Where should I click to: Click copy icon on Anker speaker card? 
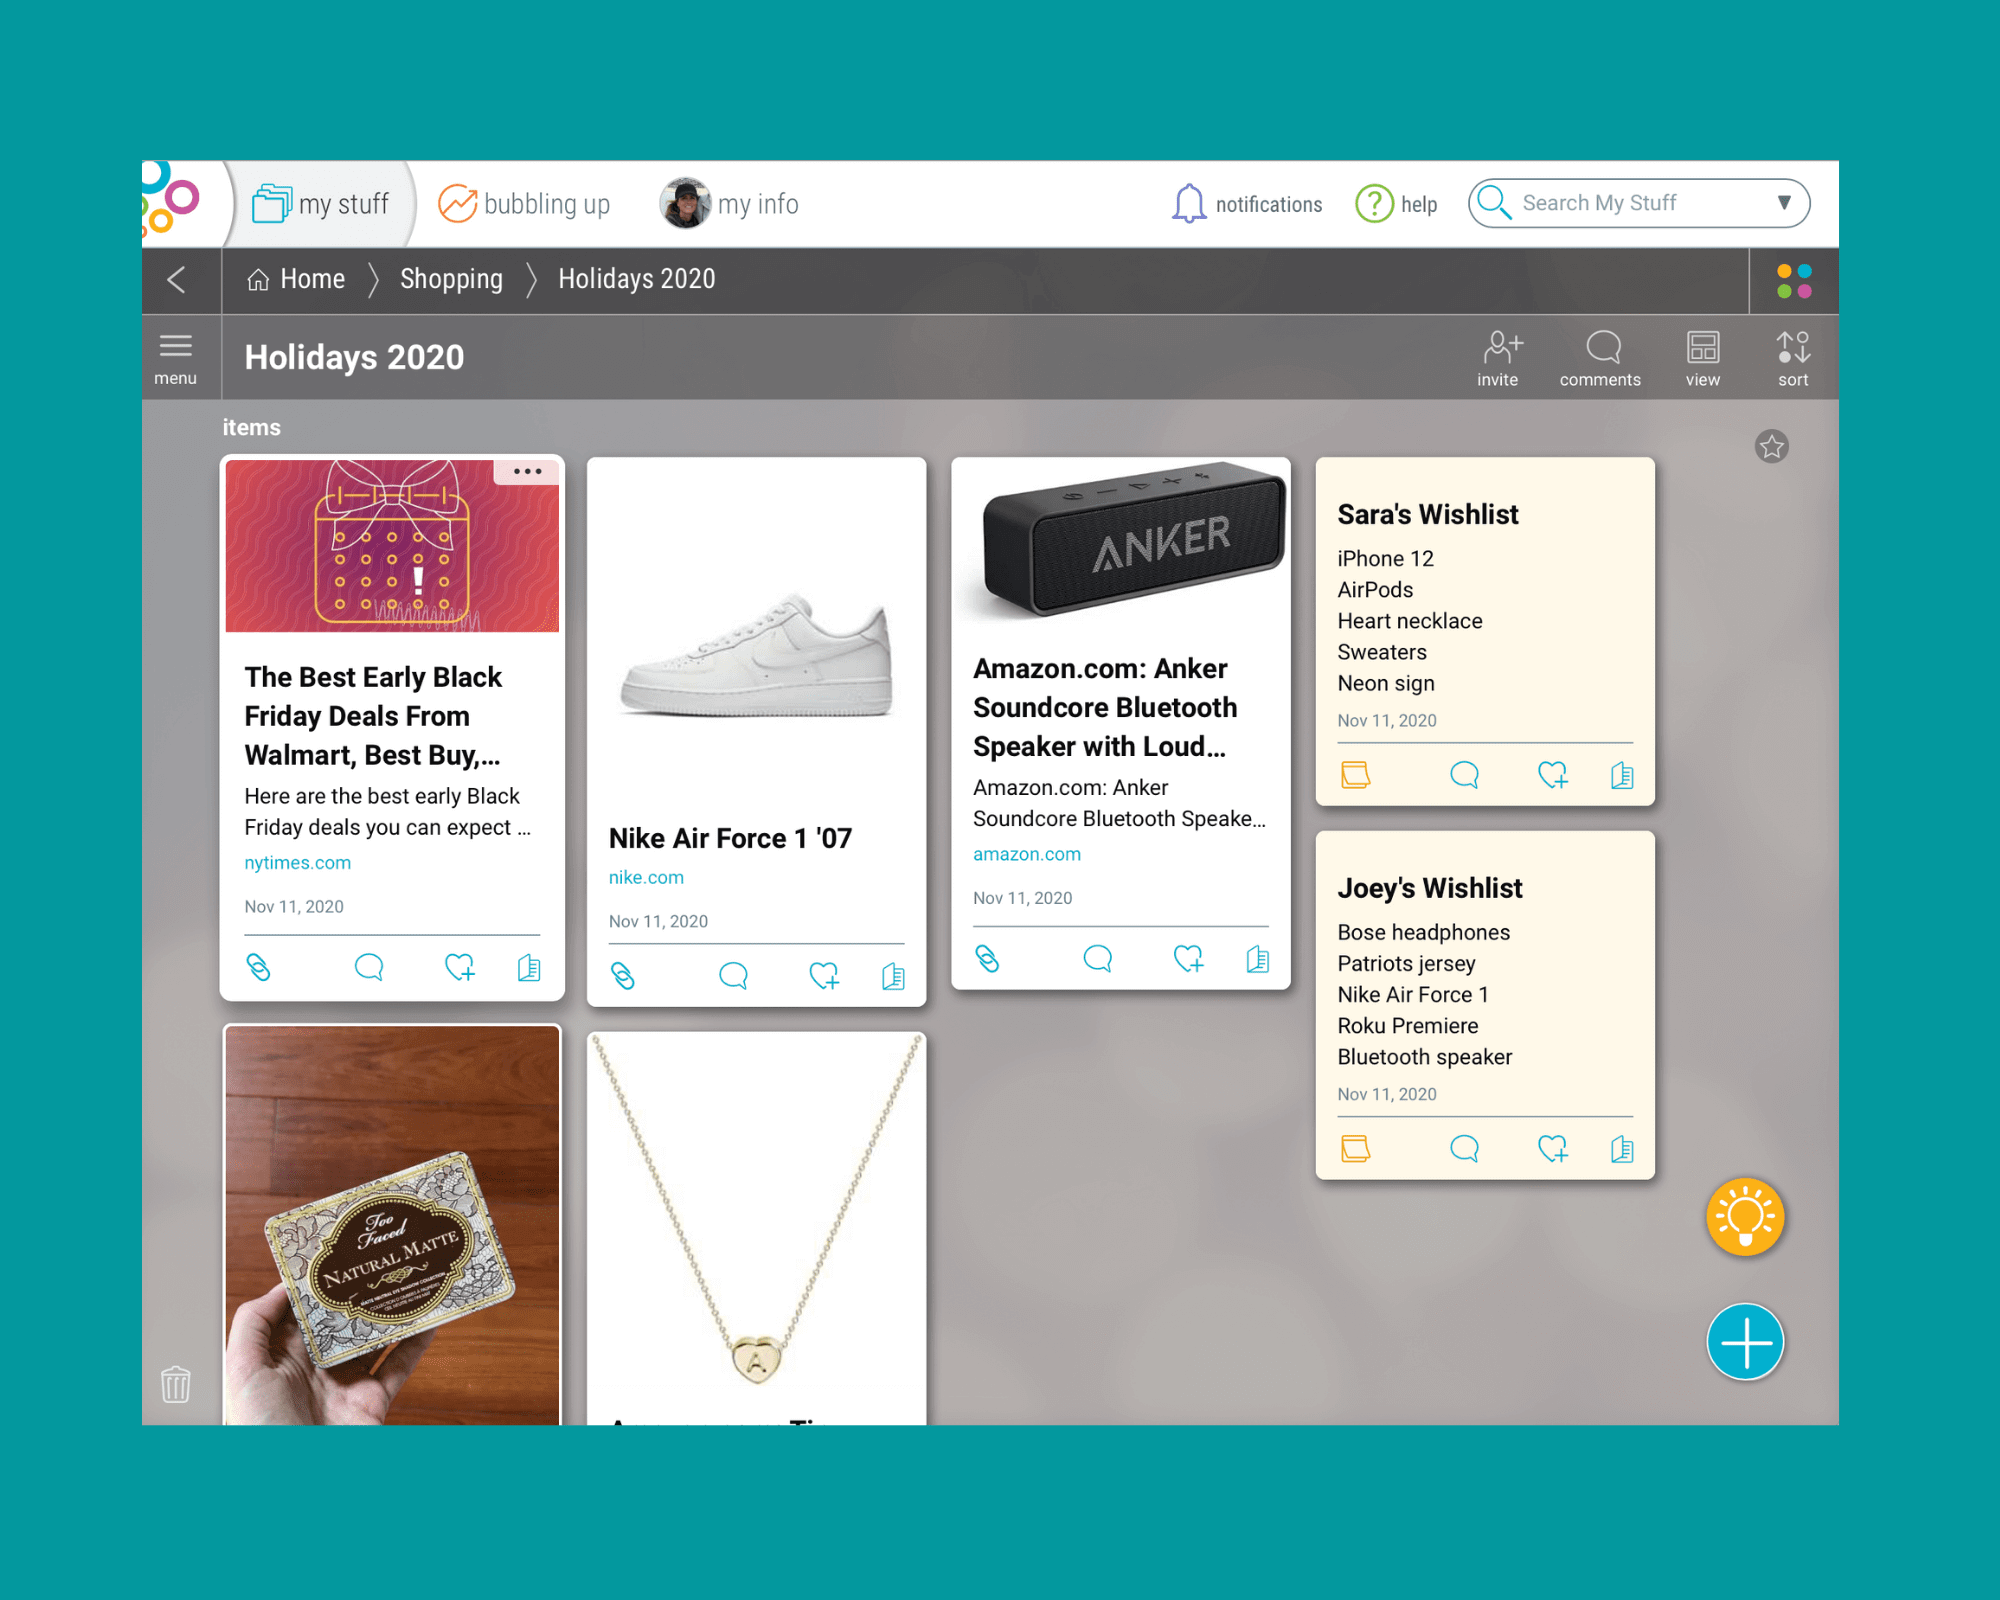coord(1257,959)
